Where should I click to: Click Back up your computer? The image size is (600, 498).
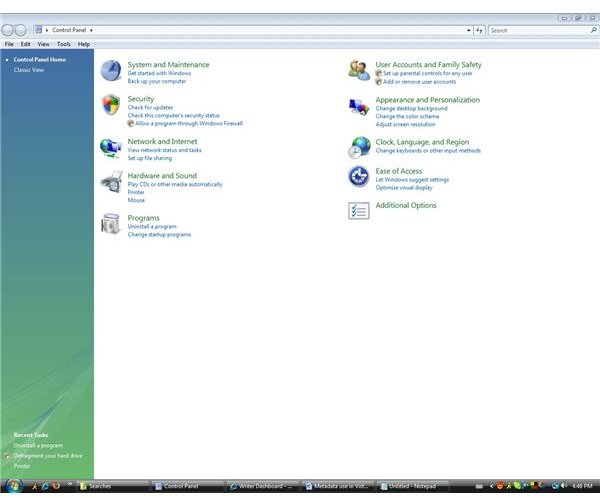click(x=157, y=81)
